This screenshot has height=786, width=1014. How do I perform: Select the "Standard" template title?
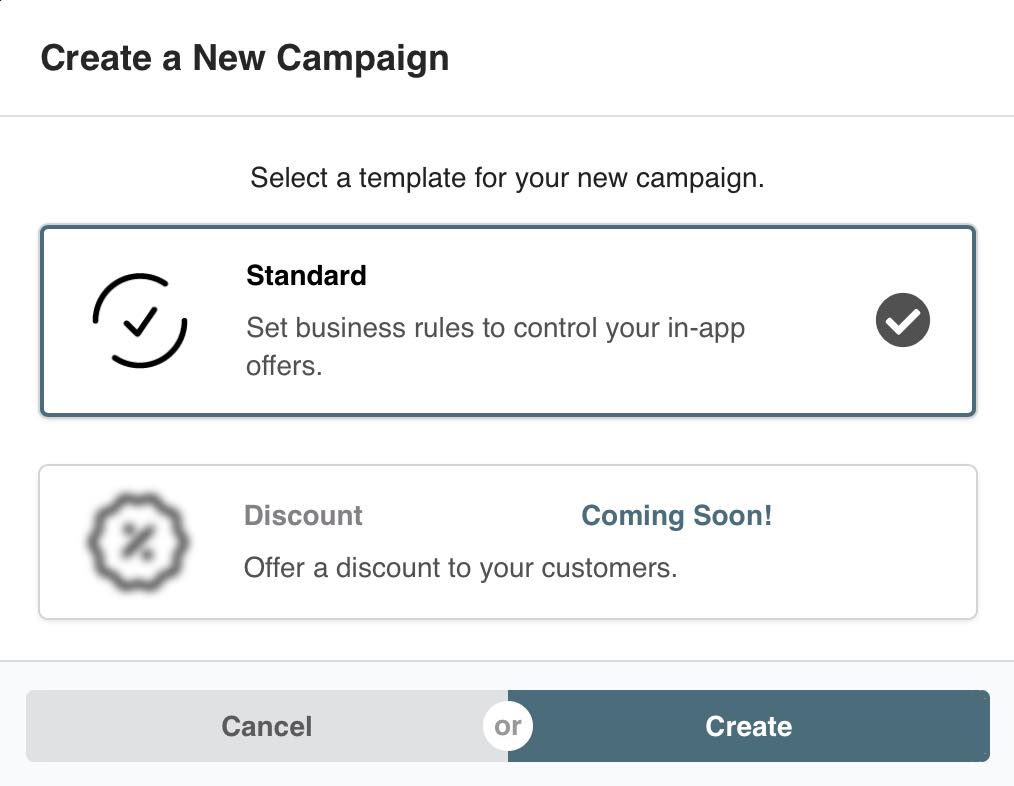tap(306, 275)
